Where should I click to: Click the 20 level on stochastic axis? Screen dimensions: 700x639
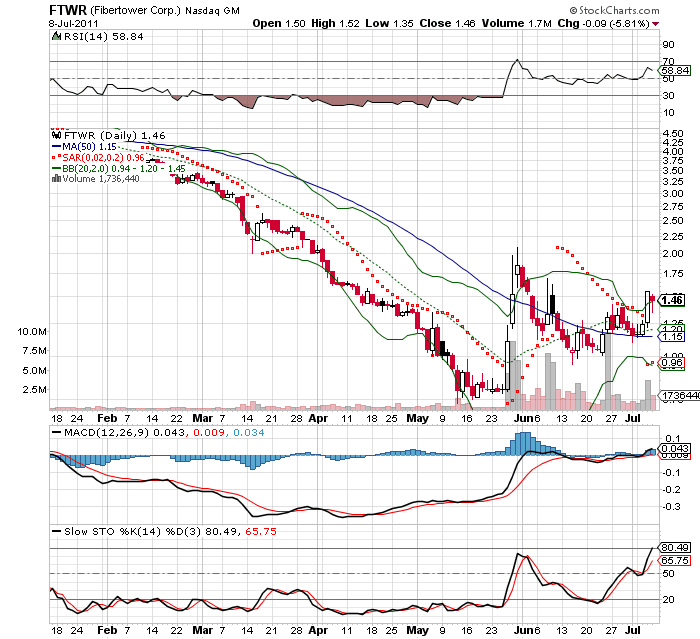(668, 599)
